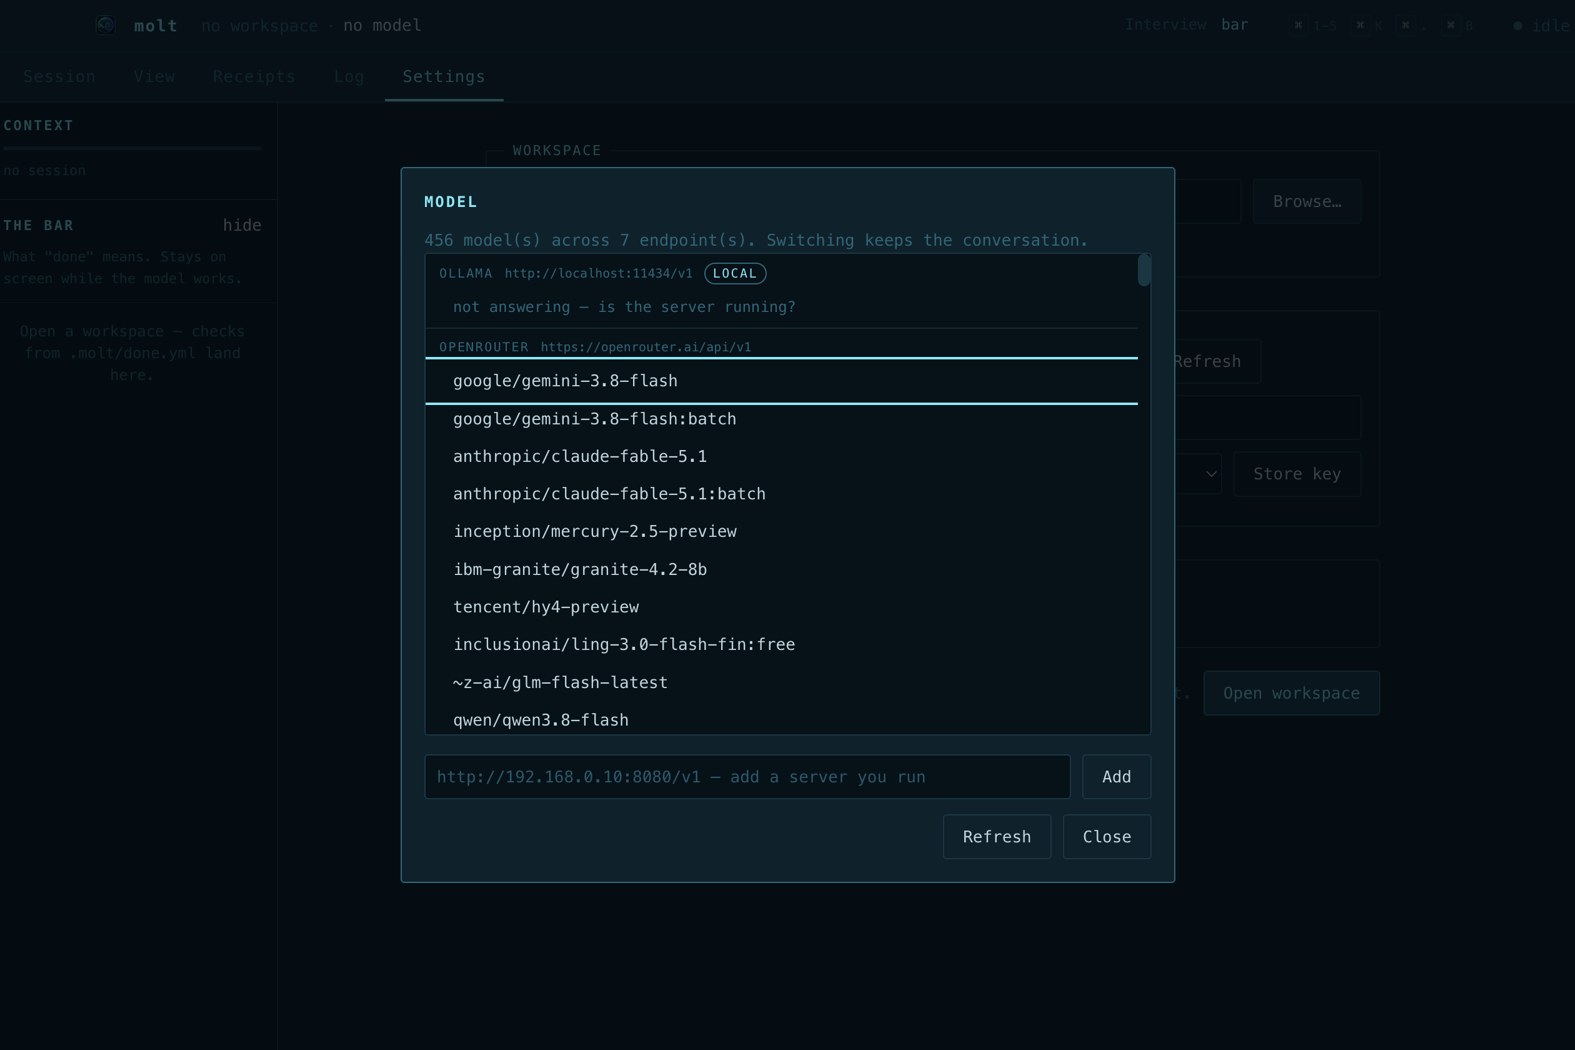Click the Open workspace button
Image resolution: width=1575 pixels, height=1050 pixels.
click(1291, 693)
